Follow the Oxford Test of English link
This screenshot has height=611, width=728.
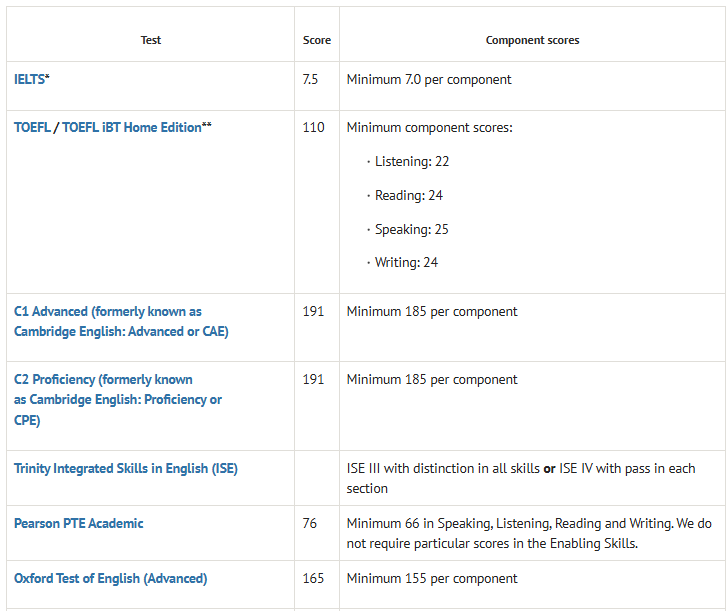tap(111, 578)
